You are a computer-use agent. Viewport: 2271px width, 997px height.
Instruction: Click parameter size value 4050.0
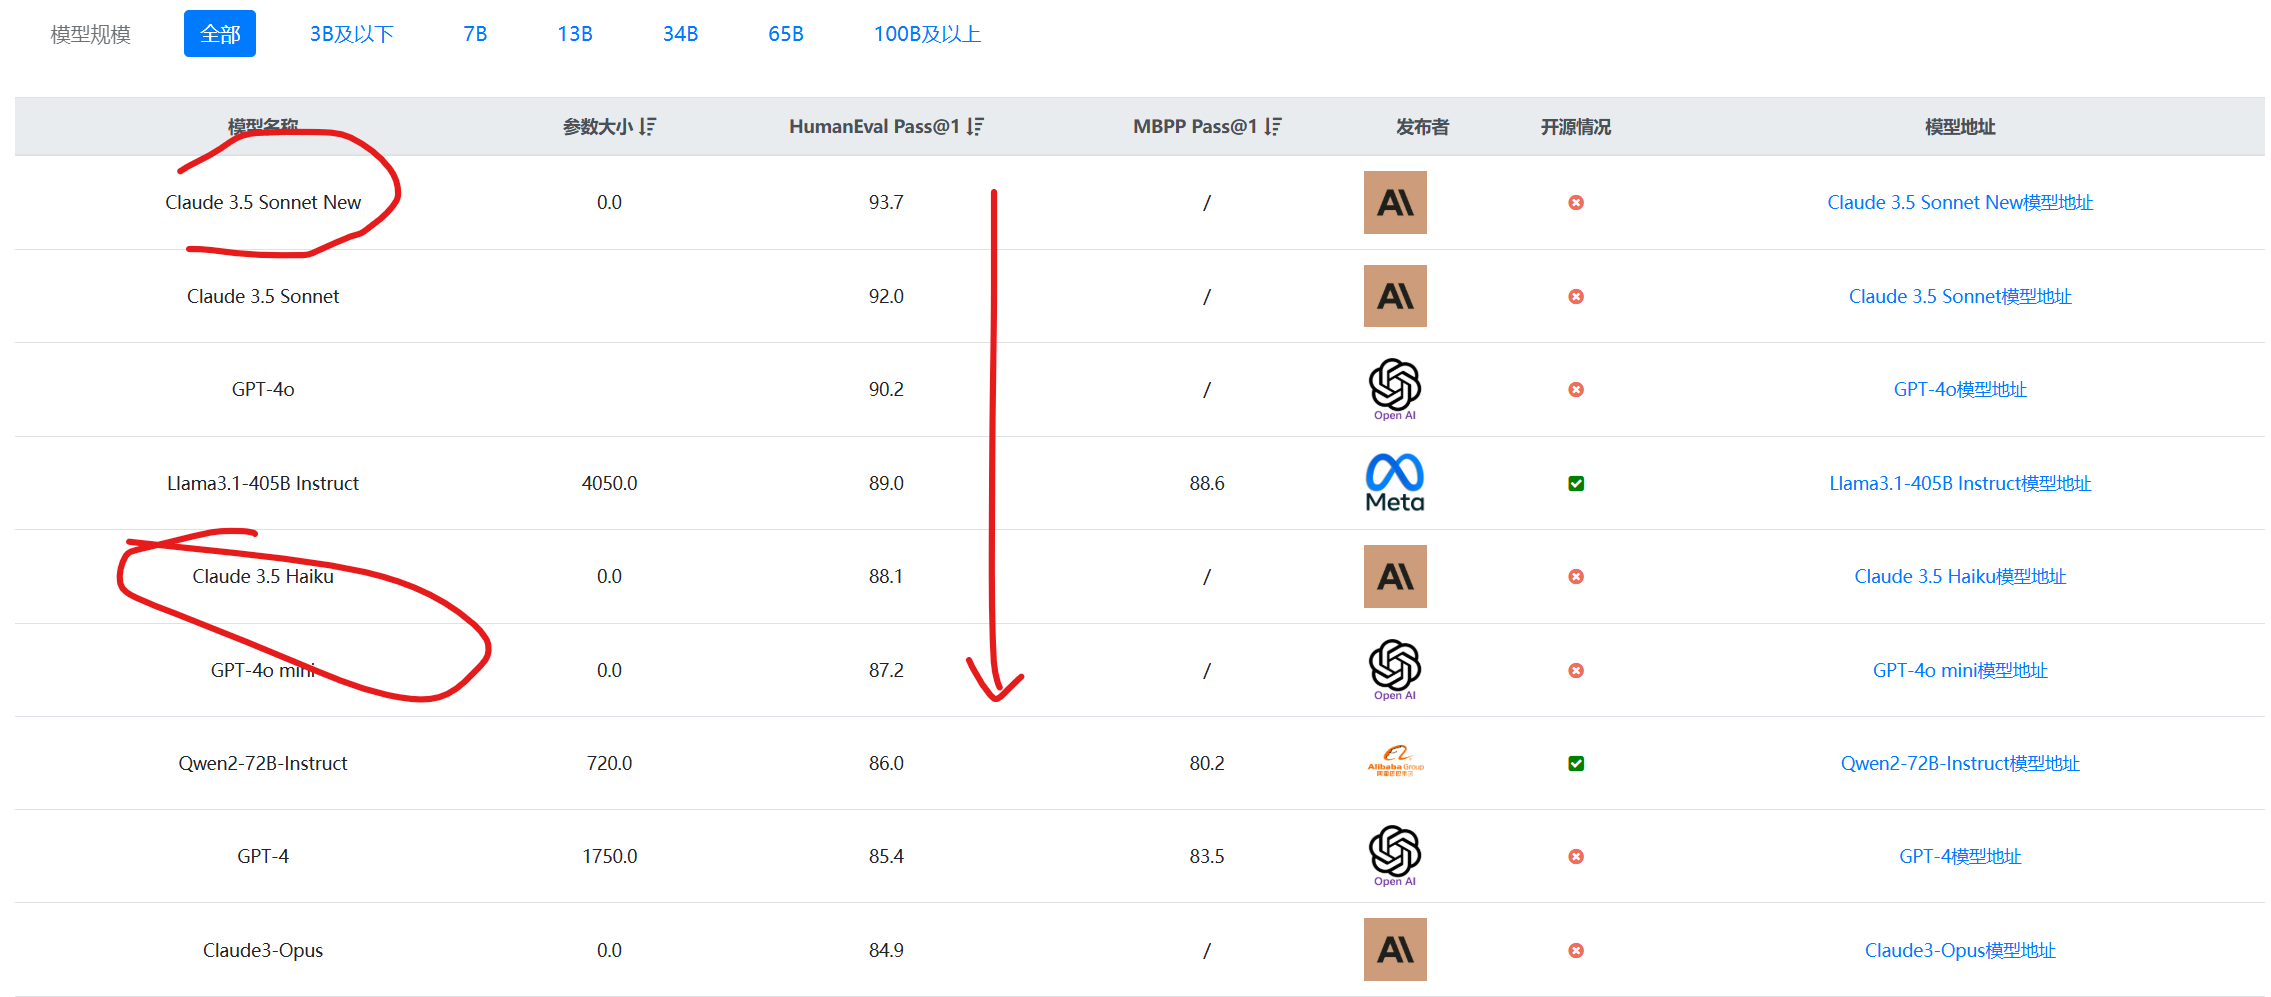click(x=609, y=483)
